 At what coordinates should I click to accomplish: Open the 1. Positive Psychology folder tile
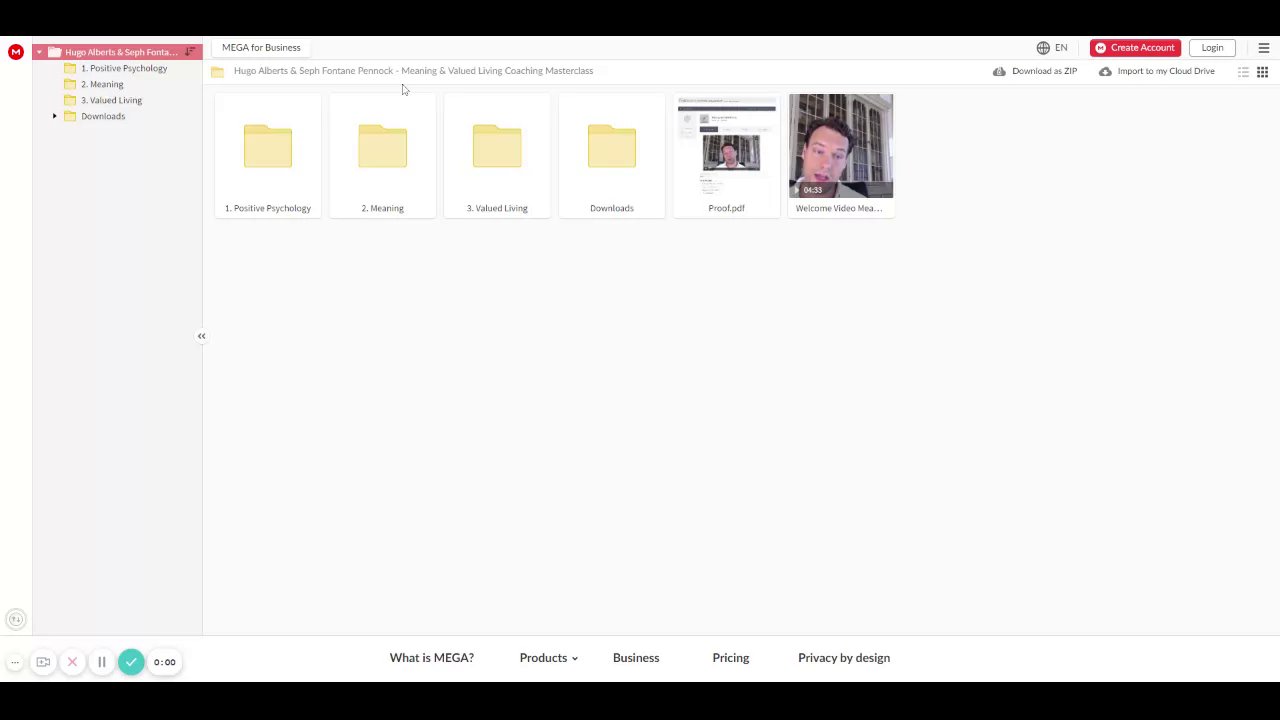pos(268,156)
